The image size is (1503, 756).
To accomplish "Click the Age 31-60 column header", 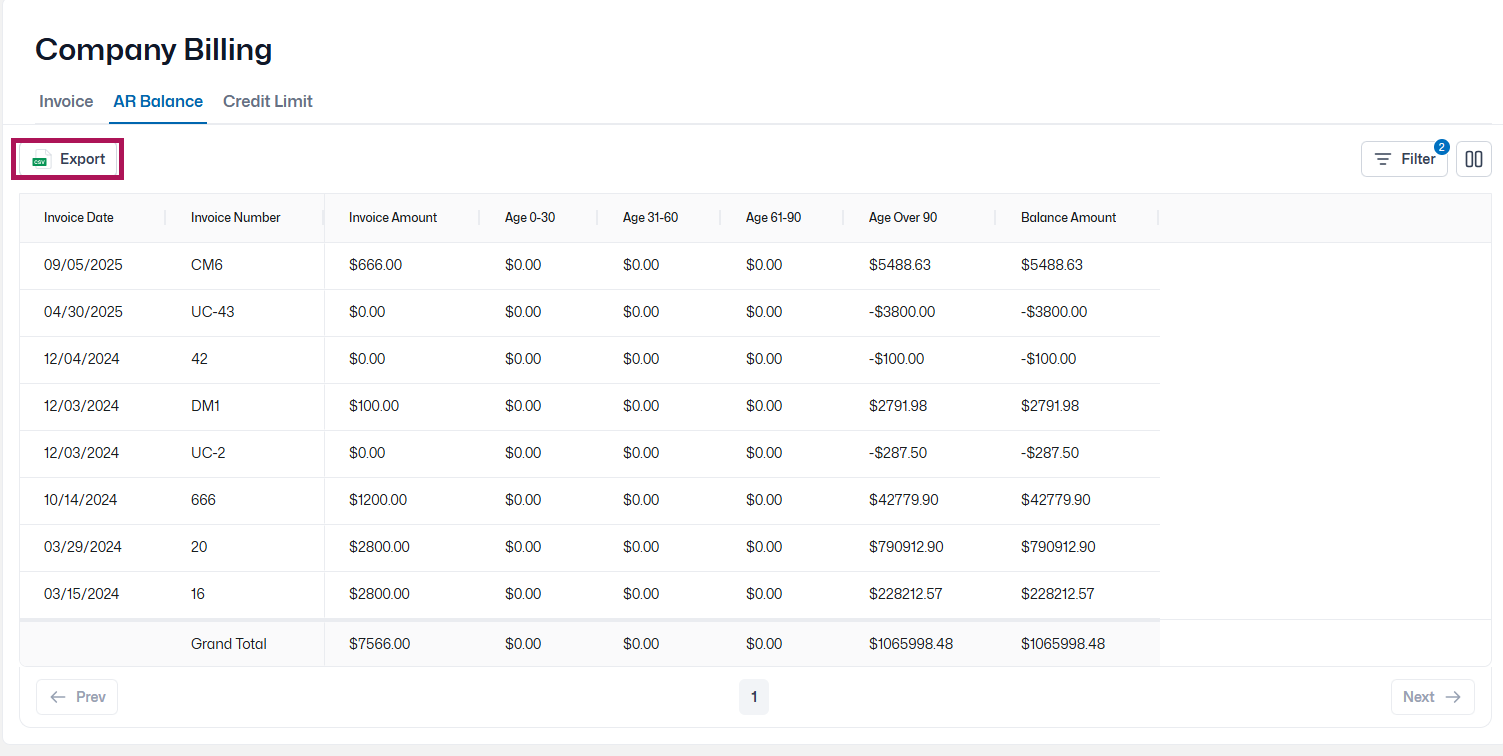I will [x=651, y=217].
